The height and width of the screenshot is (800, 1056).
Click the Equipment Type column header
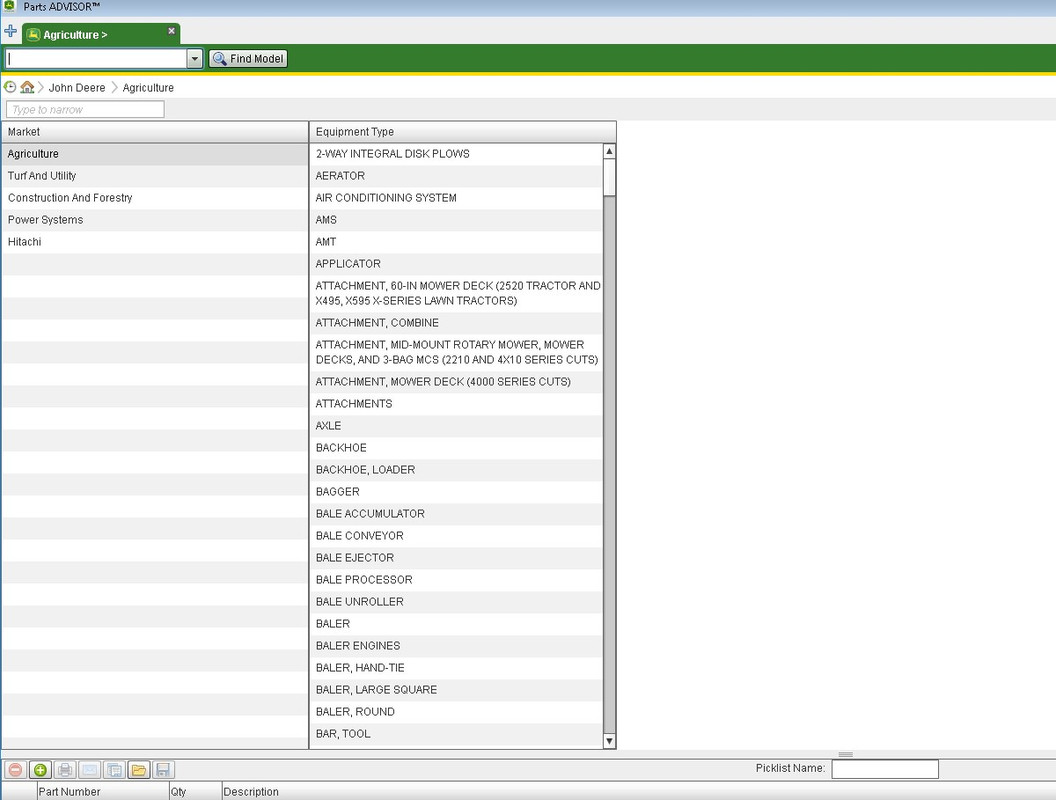pos(462,132)
